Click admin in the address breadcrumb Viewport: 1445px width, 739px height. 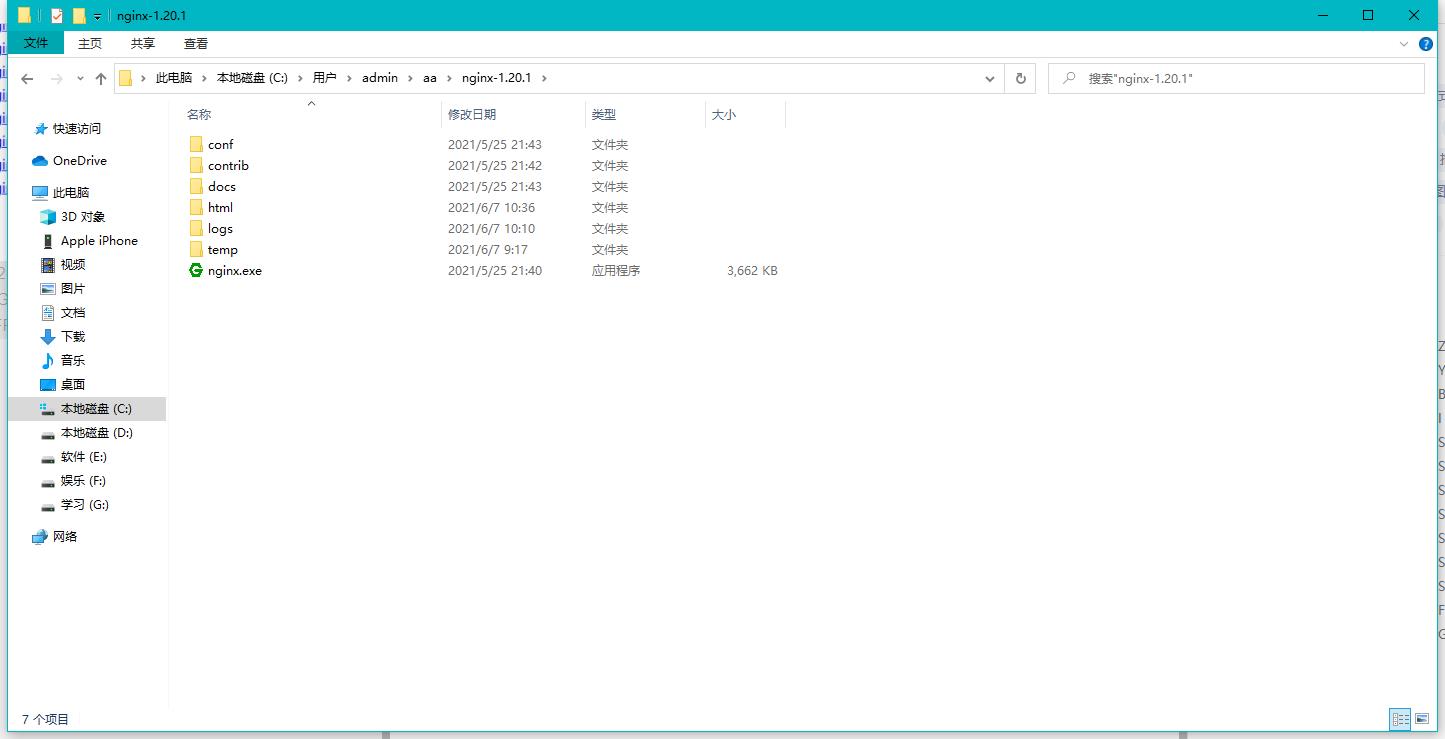click(x=380, y=78)
